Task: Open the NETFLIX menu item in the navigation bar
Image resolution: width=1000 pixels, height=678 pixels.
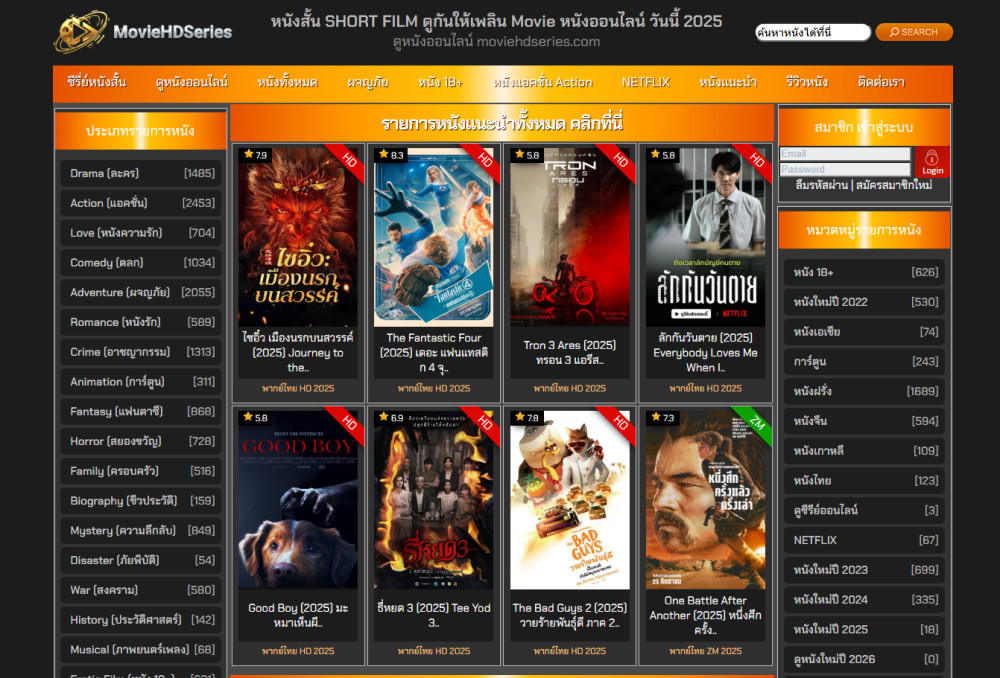Action: [x=645, y=82]
